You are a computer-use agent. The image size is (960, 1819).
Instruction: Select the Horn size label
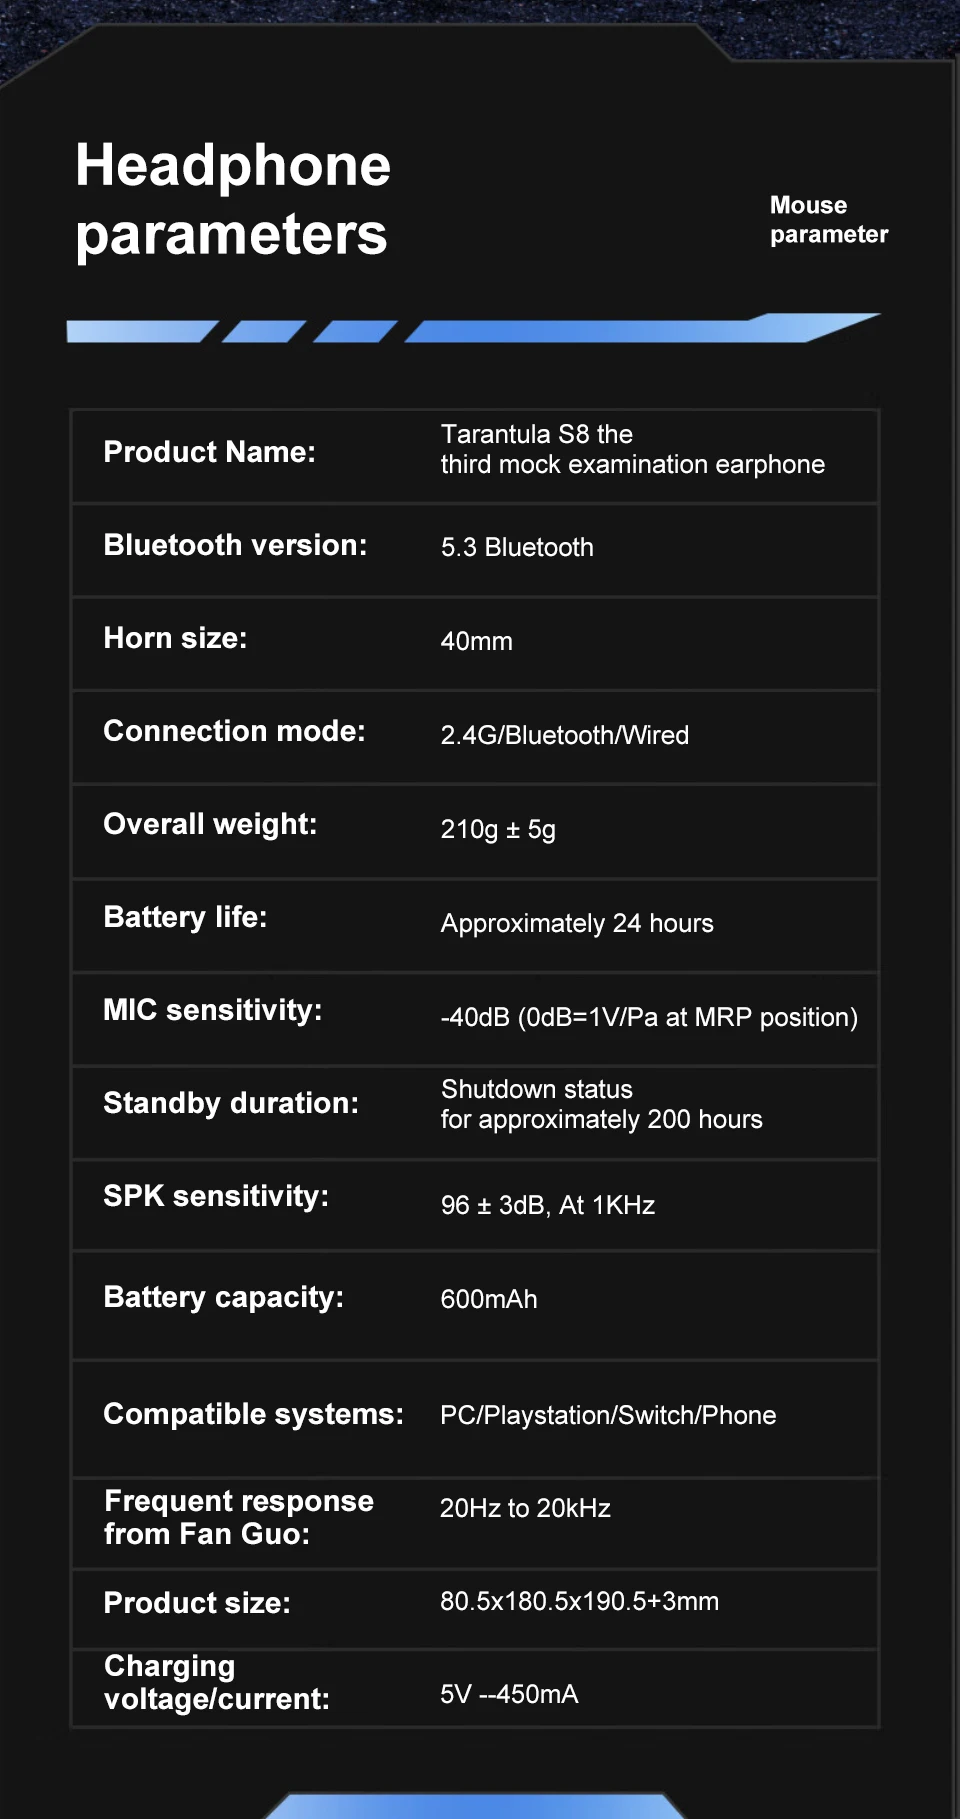click(x=175, y=638)
